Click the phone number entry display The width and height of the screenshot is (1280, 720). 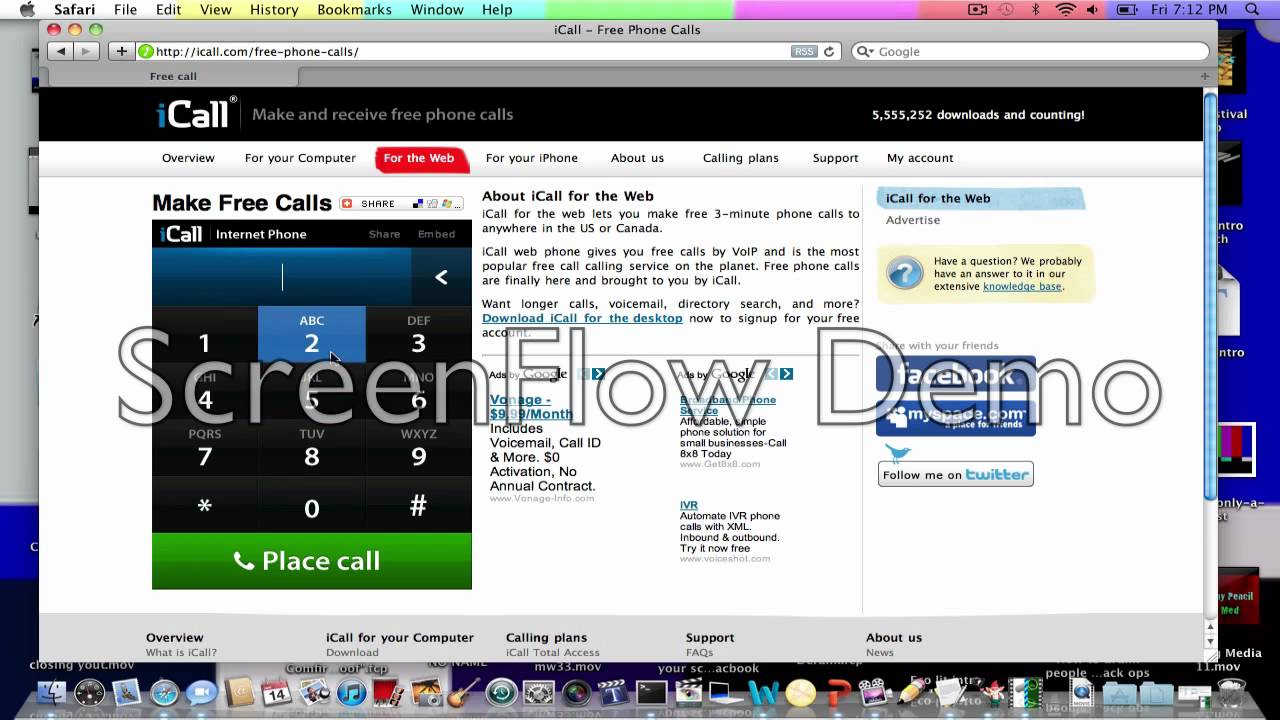click(282, 277)
